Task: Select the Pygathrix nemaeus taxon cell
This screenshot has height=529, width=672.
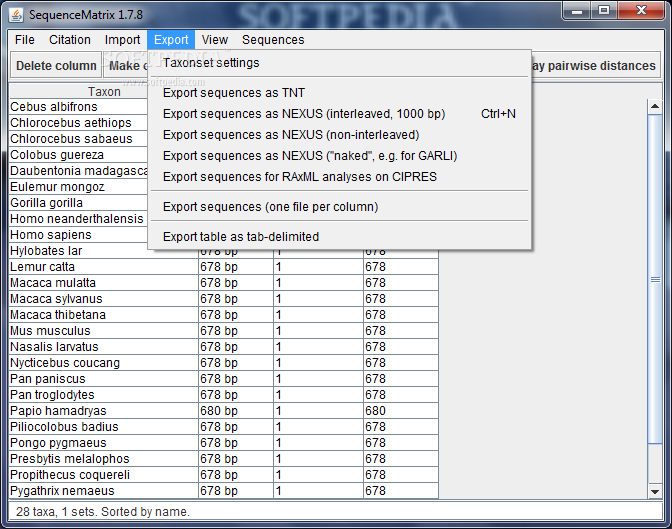Action: [x=104, y=491]
